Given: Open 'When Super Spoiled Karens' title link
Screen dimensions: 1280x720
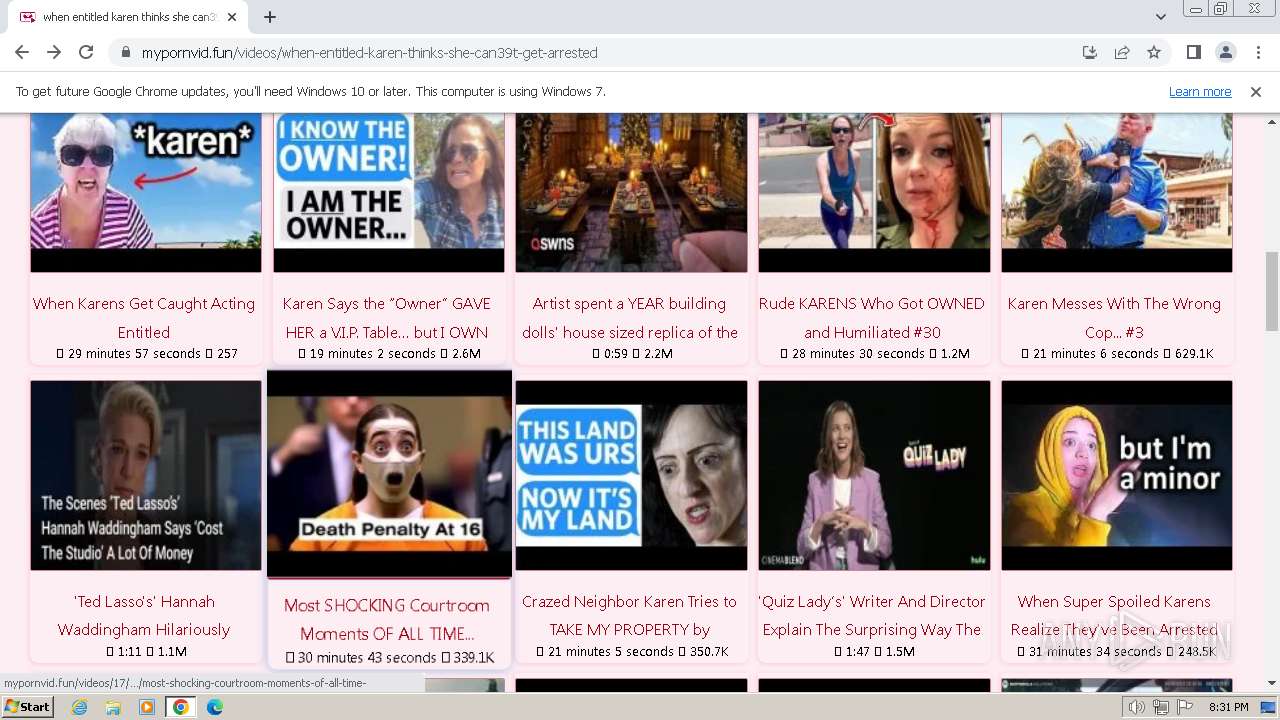Looking at the screenshot, I should 1114,615.
